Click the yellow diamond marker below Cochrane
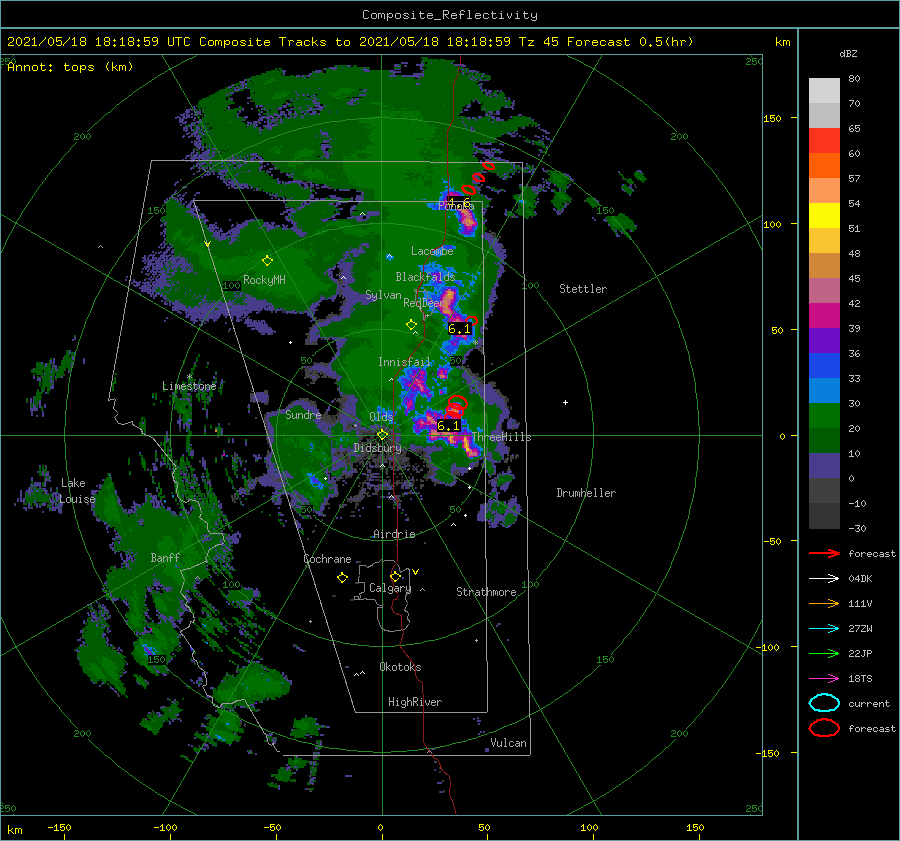Screen dimensions: 900x841 (342, 578)
